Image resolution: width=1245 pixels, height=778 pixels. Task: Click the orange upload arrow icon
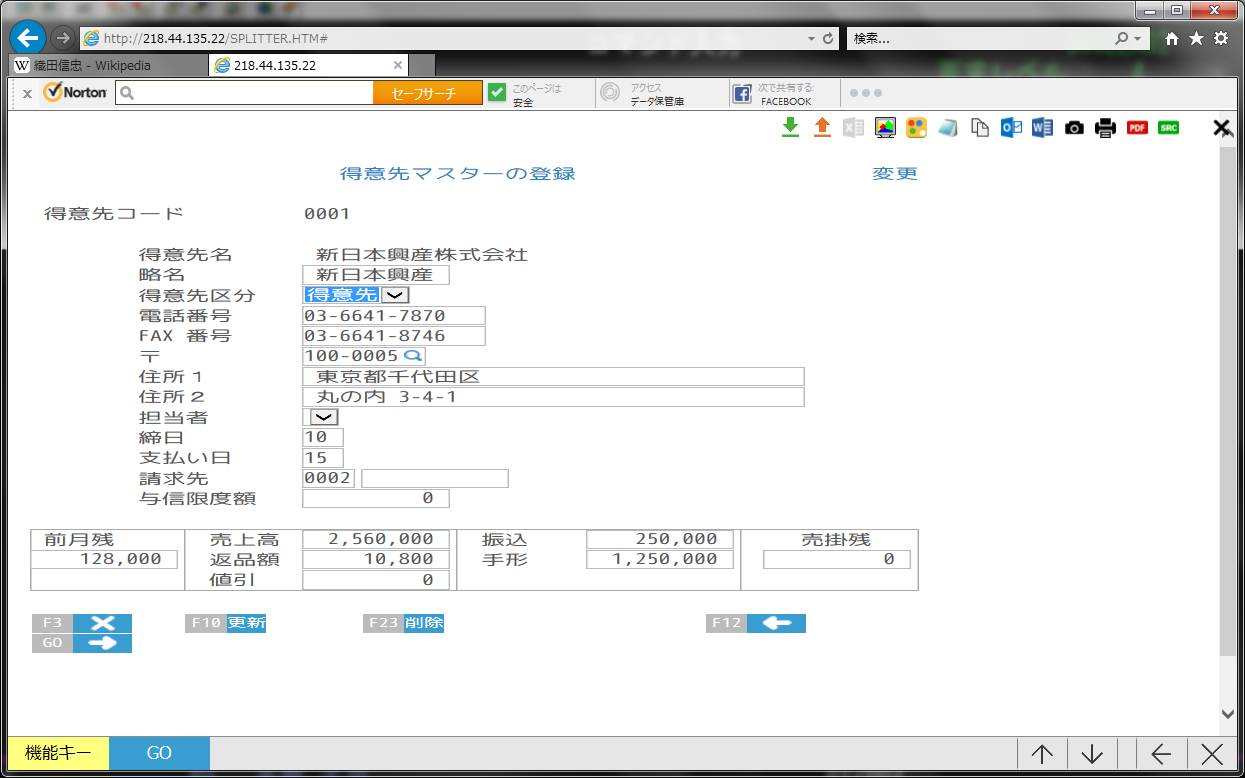822,127
